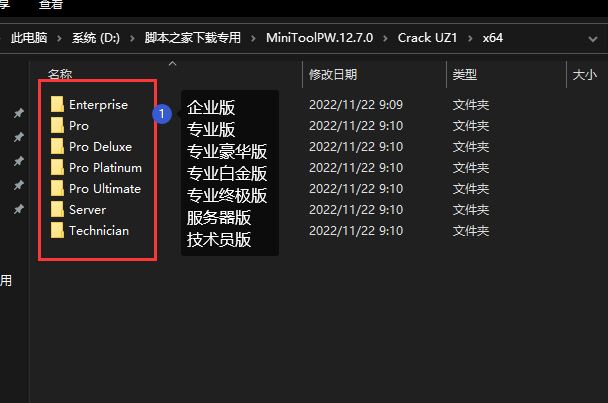Viewport: 608px width, 403px height.
Task: Go to 系统 (D:) in breadcrumb
Action: tap(96, 38)
